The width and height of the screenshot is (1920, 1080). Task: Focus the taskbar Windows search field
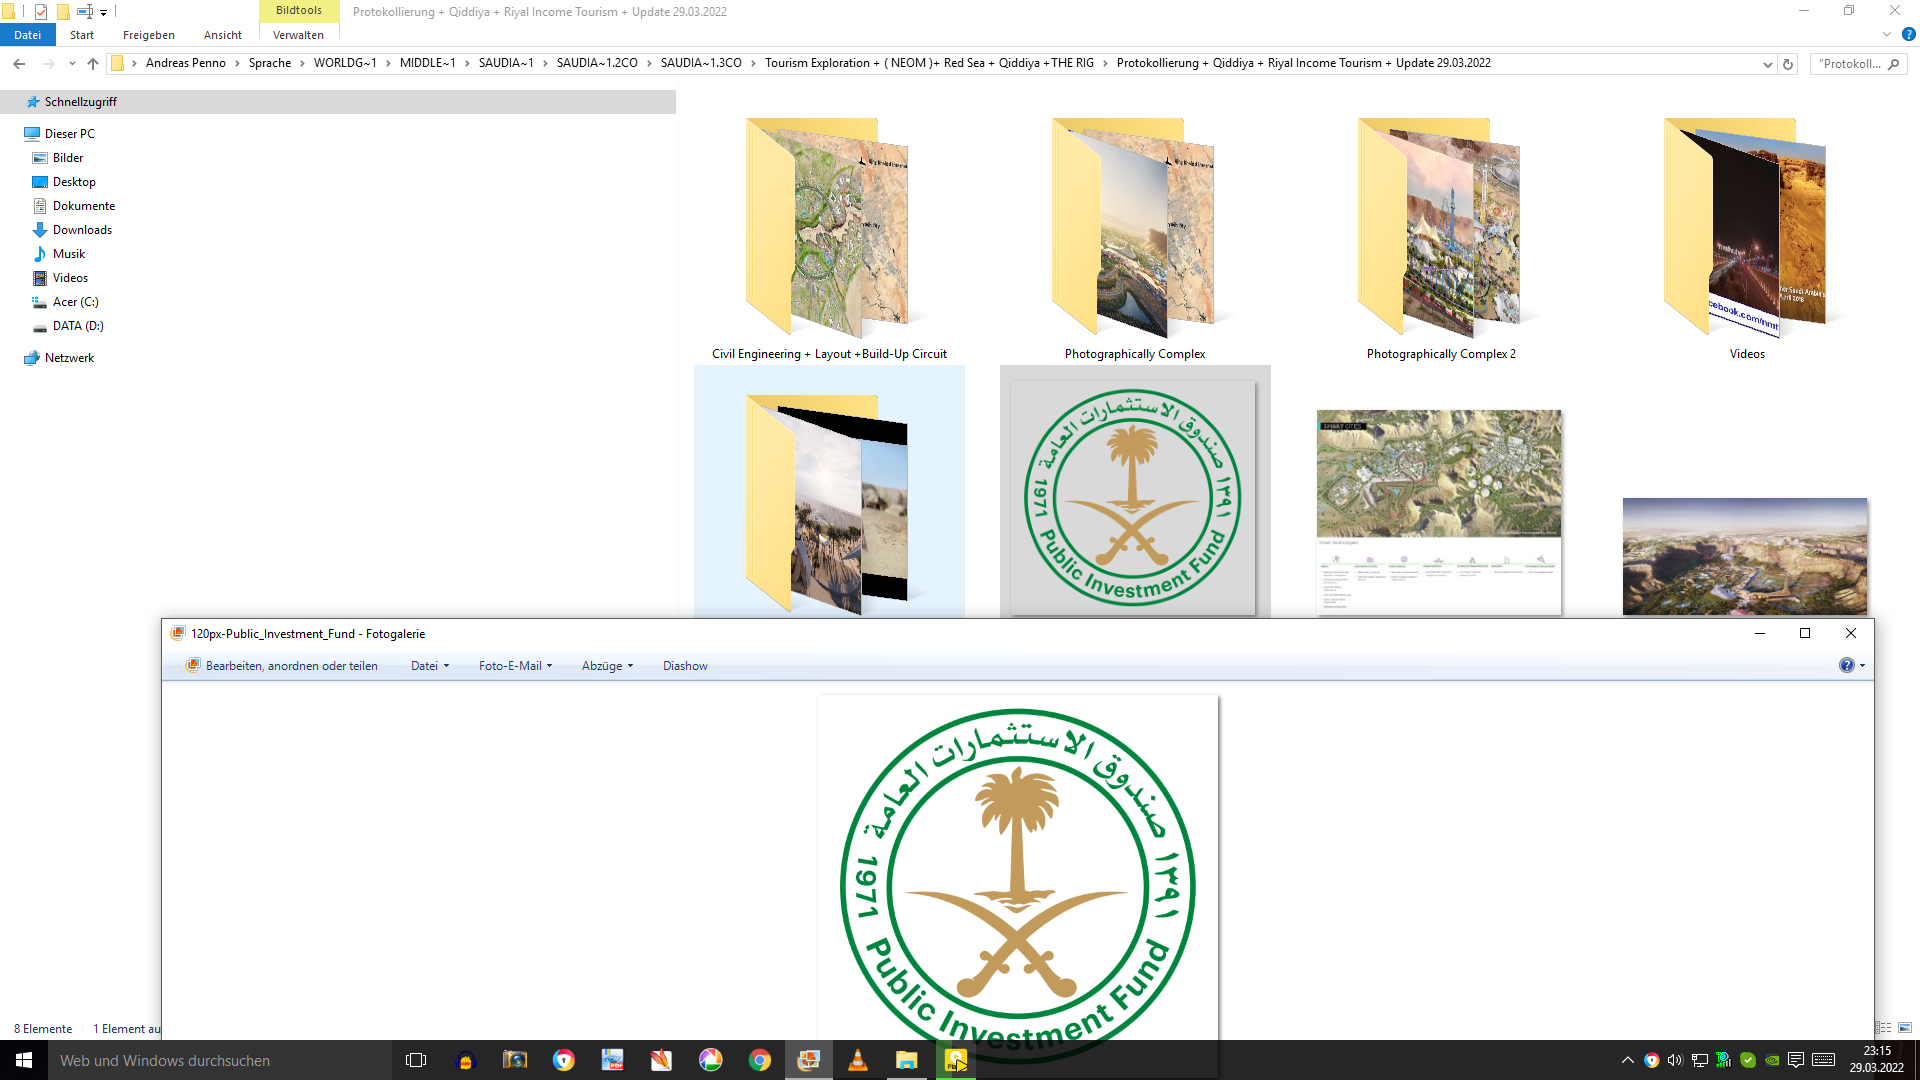tap(220, 1061)
